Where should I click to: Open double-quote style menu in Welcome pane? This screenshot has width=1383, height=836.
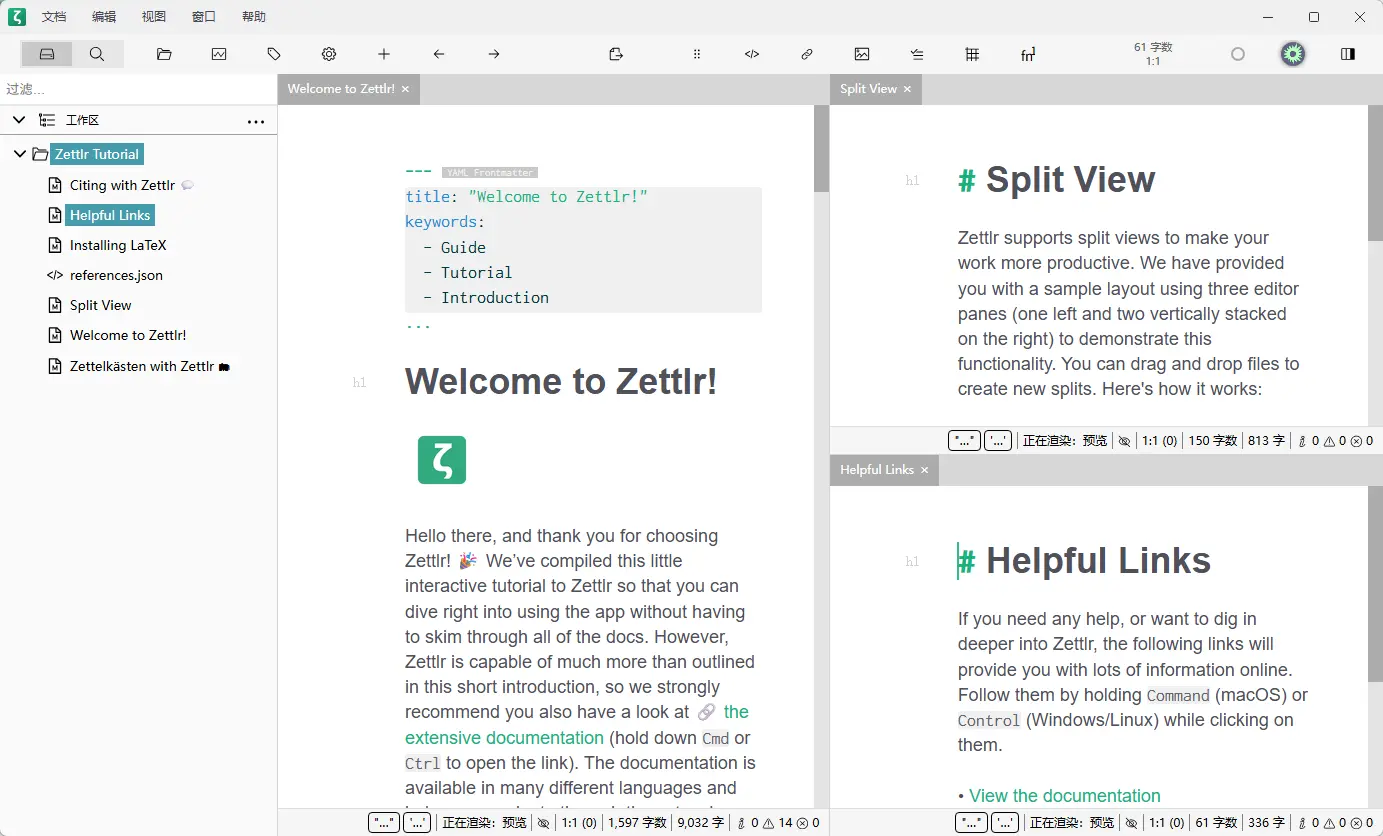click(384, 823)
